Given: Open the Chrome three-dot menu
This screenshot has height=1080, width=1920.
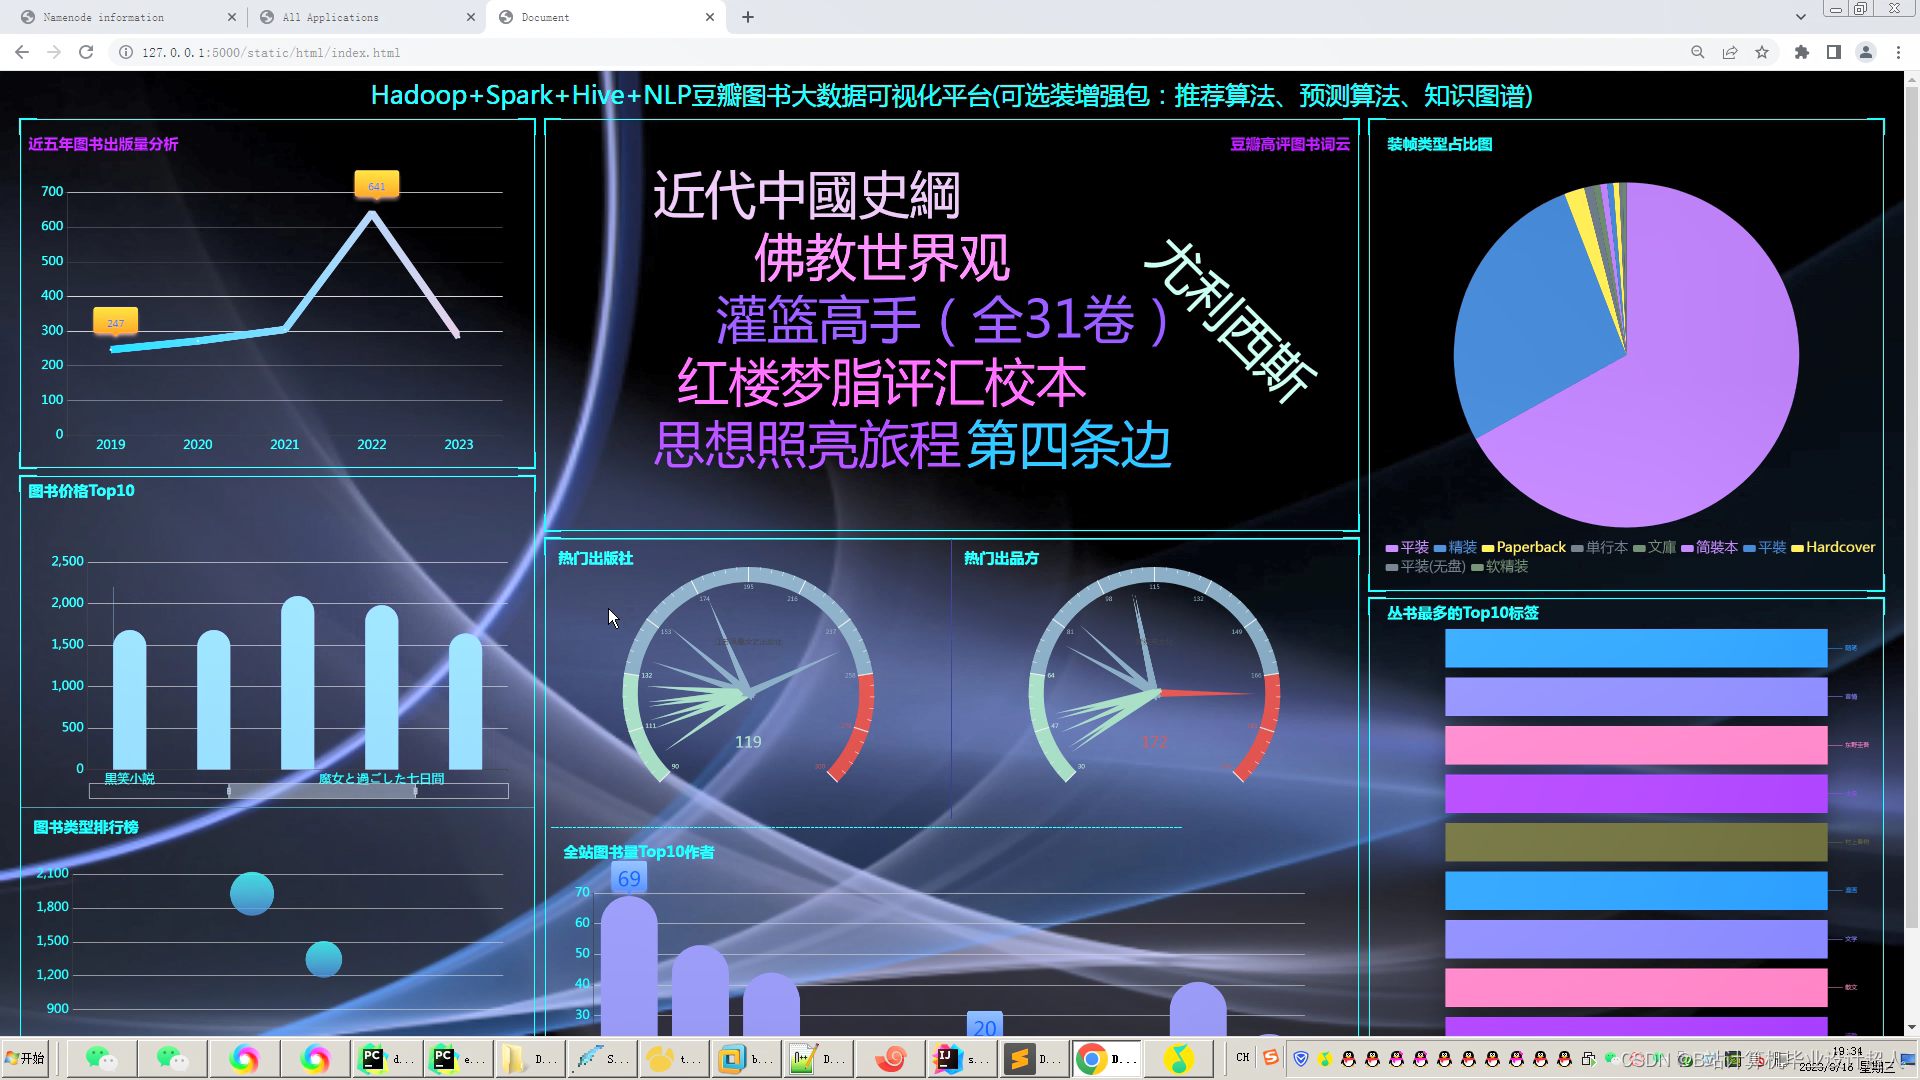Looking at the screenshot, I should pyautogui.click(x=1898, y=52).
